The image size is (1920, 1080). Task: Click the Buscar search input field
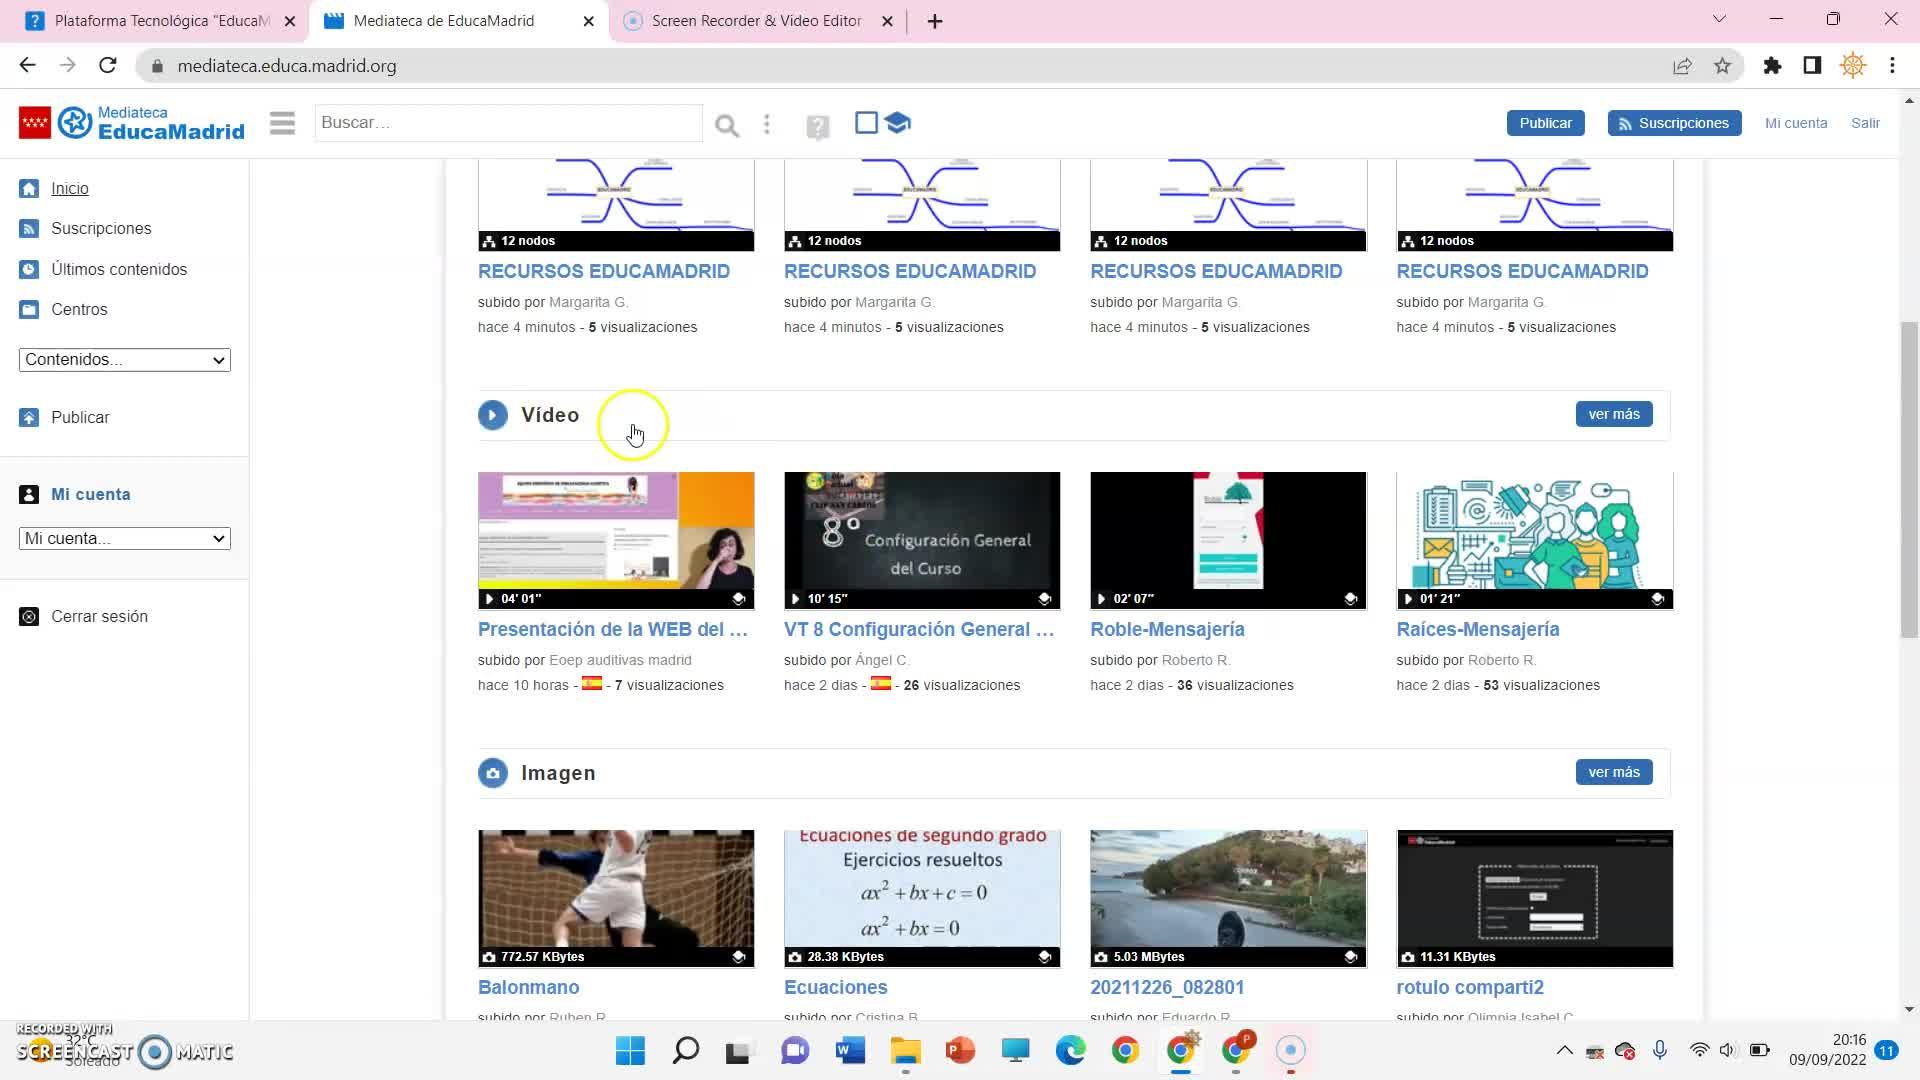click(507, 123)
